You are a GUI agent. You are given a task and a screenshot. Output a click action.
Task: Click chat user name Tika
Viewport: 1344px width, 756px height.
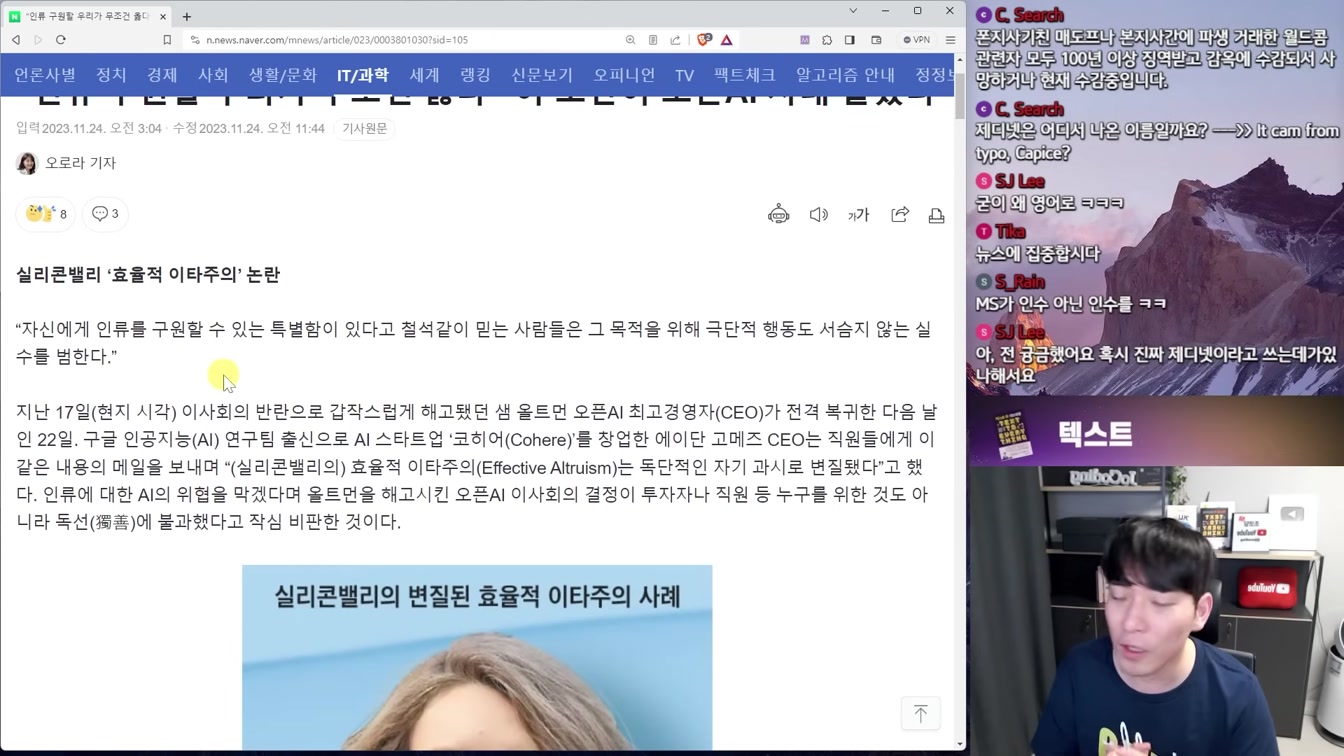pyautogui.click(x=1010, y=232)
